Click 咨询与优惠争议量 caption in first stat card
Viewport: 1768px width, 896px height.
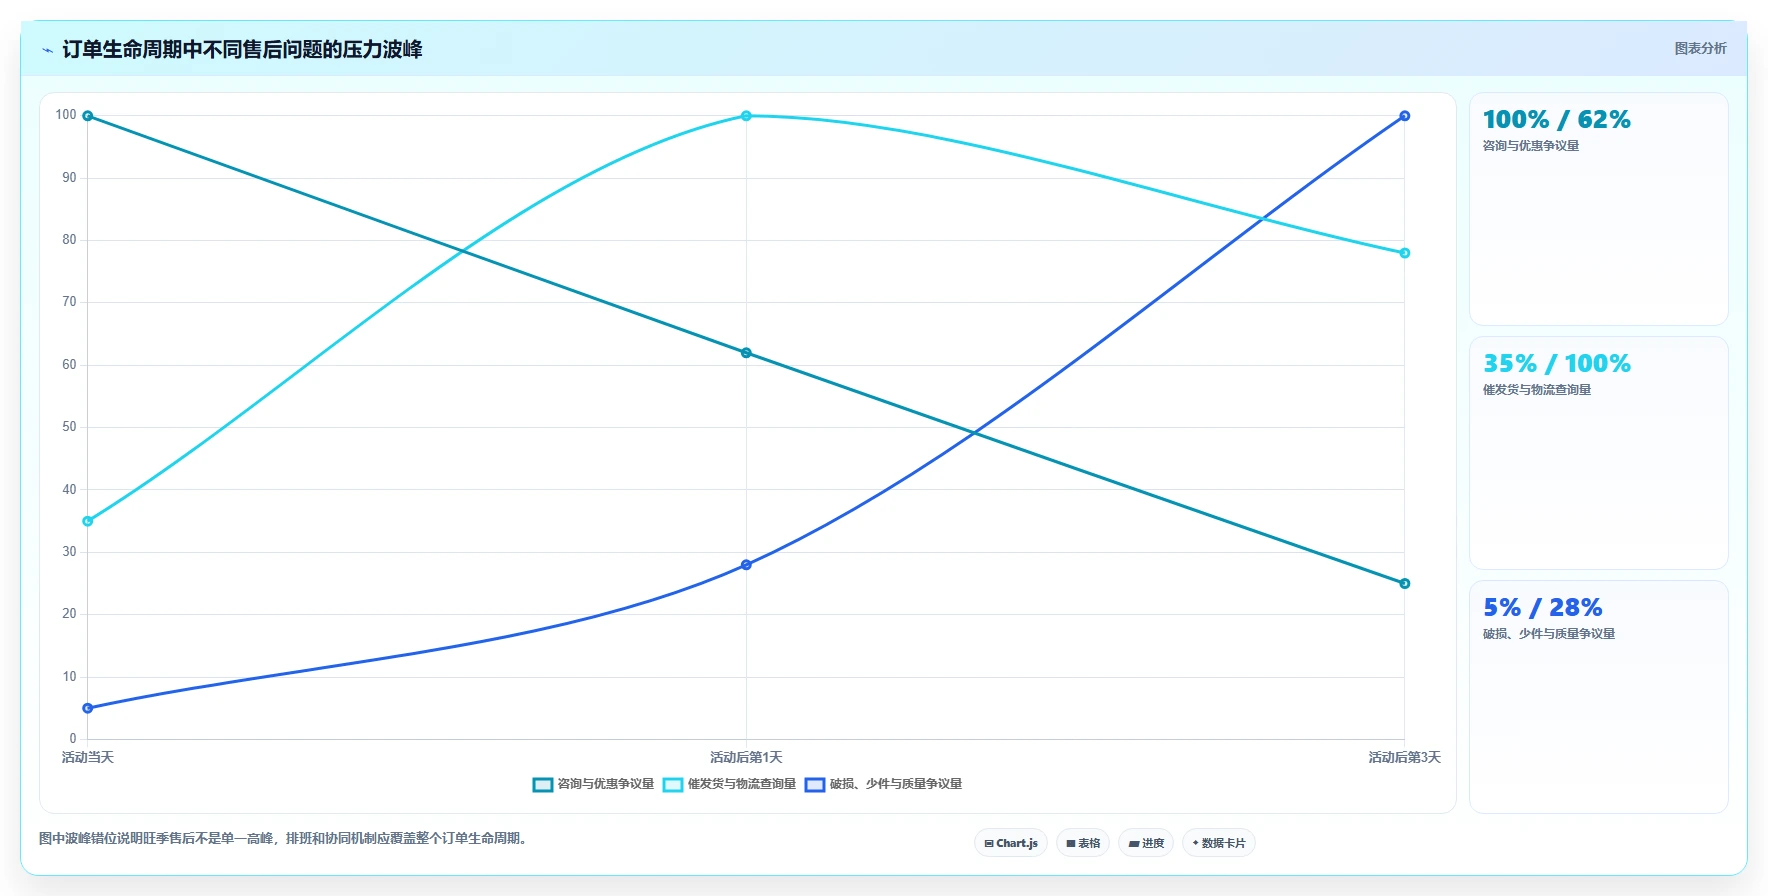click(1530, 146)
